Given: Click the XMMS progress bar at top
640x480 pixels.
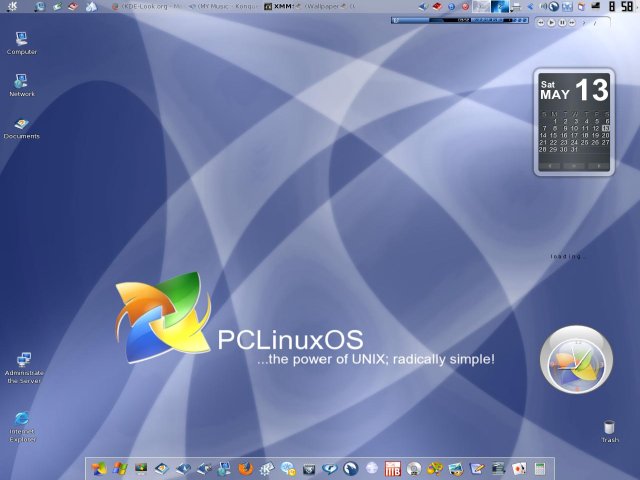Looking at the screenshot, I should click(x=460, y=20).
